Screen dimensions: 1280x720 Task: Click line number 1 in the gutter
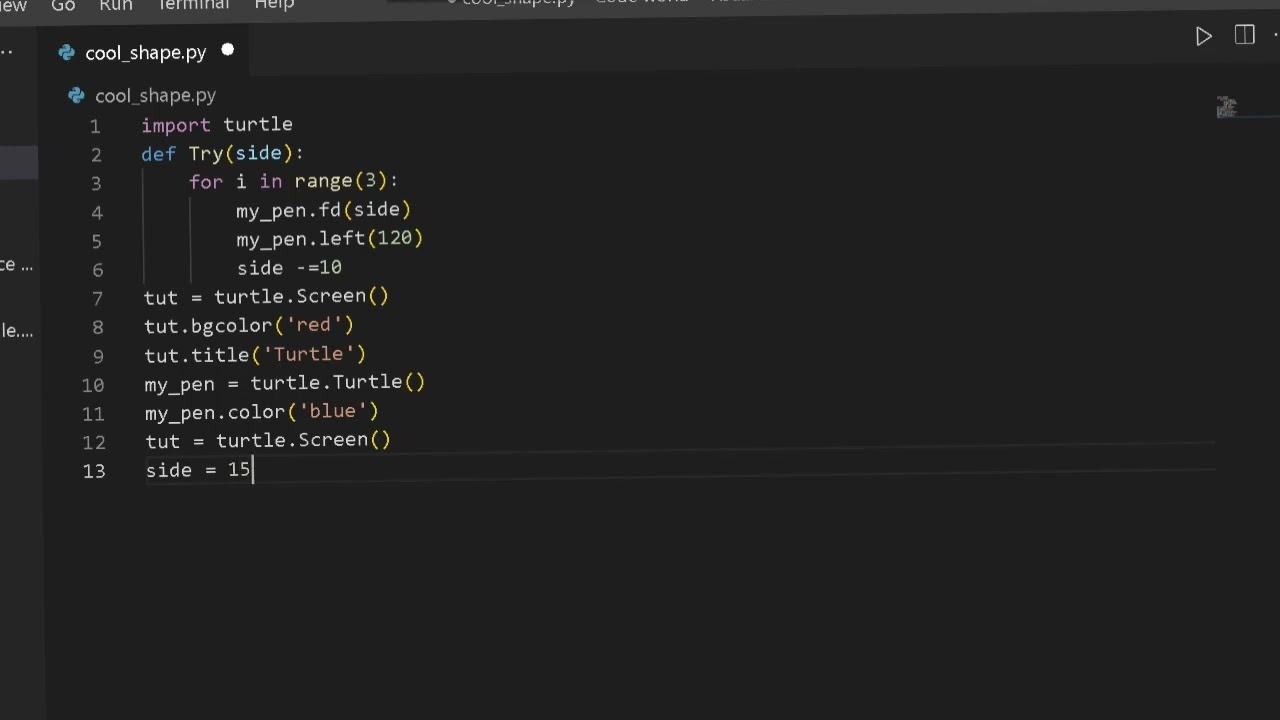pyautogui.click(x=95, y=127)
